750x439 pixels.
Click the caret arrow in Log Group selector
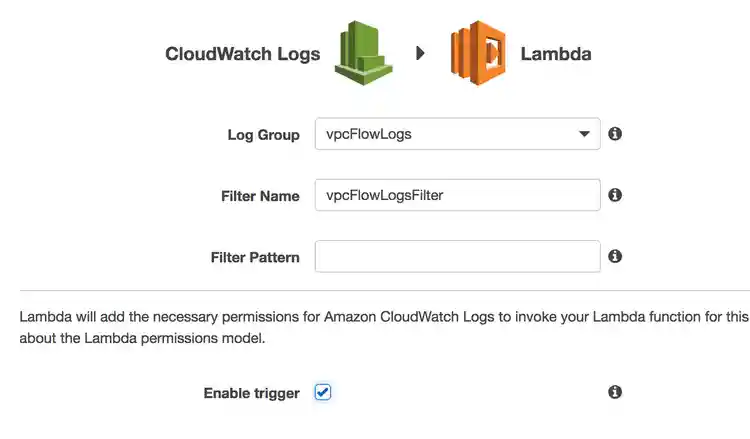pos(584,134)
